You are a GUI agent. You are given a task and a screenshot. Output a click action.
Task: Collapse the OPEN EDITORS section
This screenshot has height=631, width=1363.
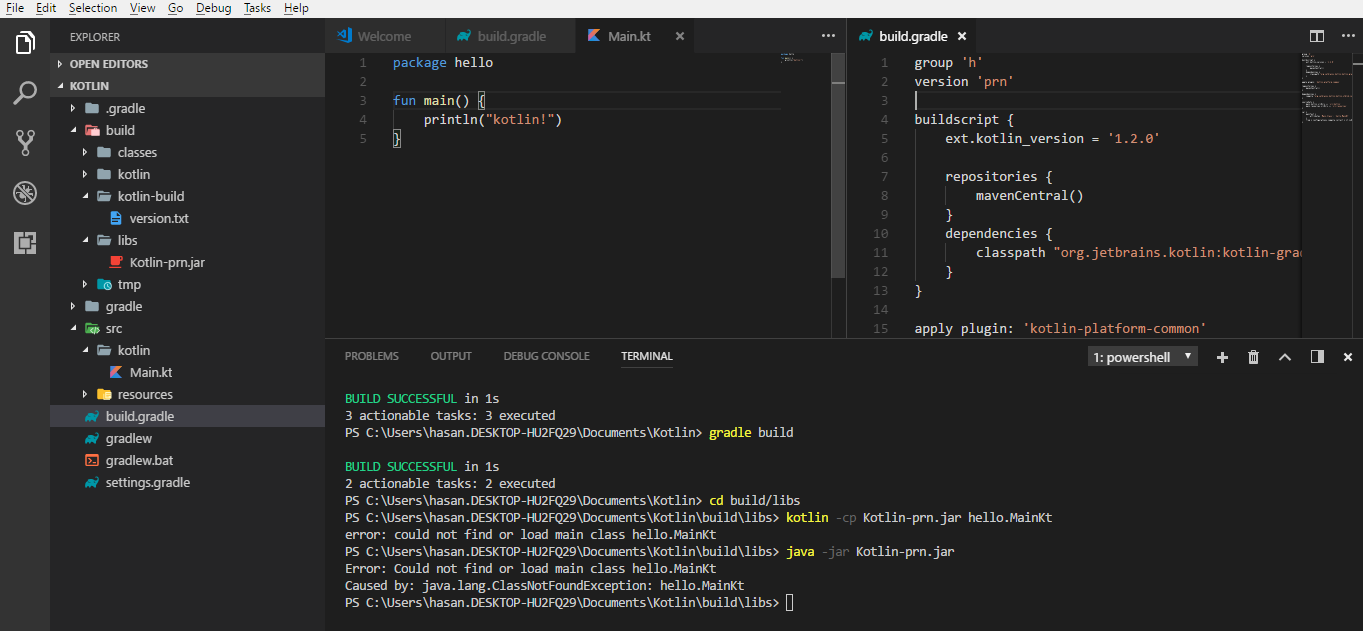(108, 64)
